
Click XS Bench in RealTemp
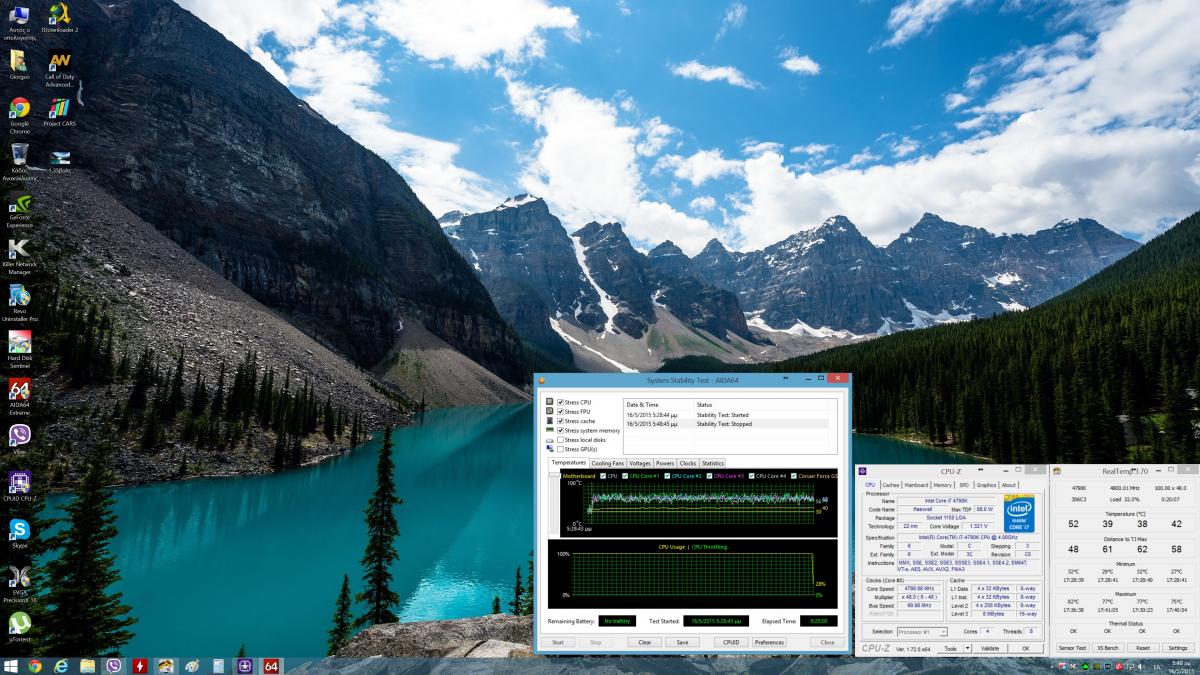(1107, 648)
